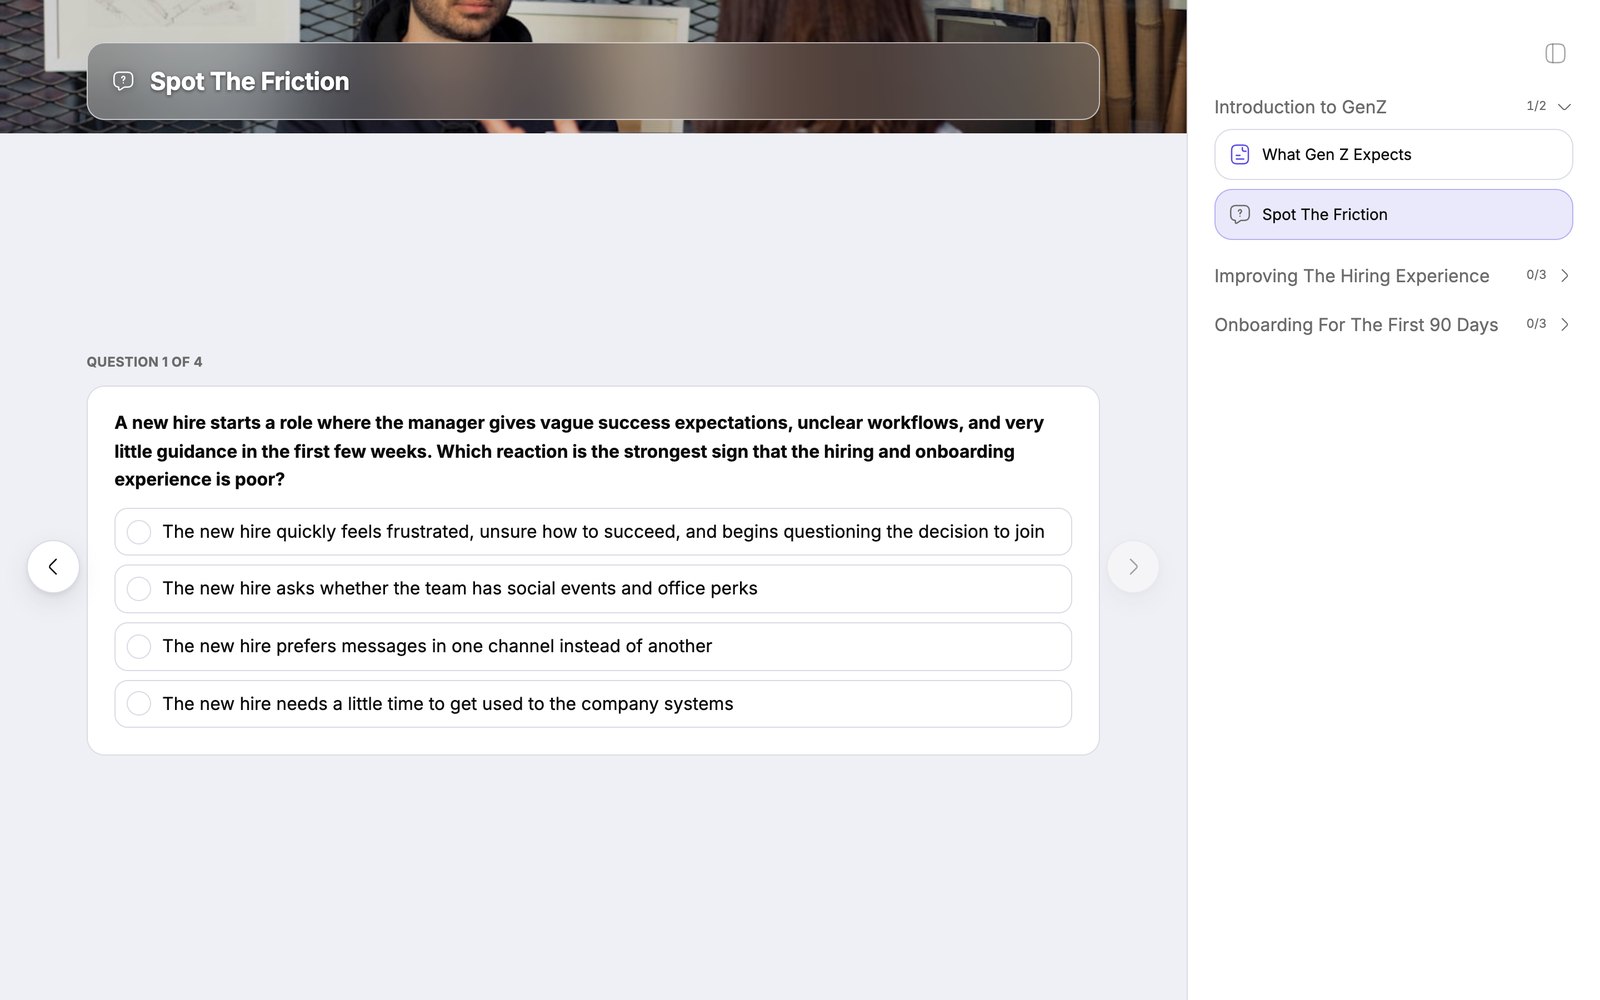
Task: Click the quiz bubble icon in Spot The Friction sidebar item
Action: click(x=1240, y=214)
